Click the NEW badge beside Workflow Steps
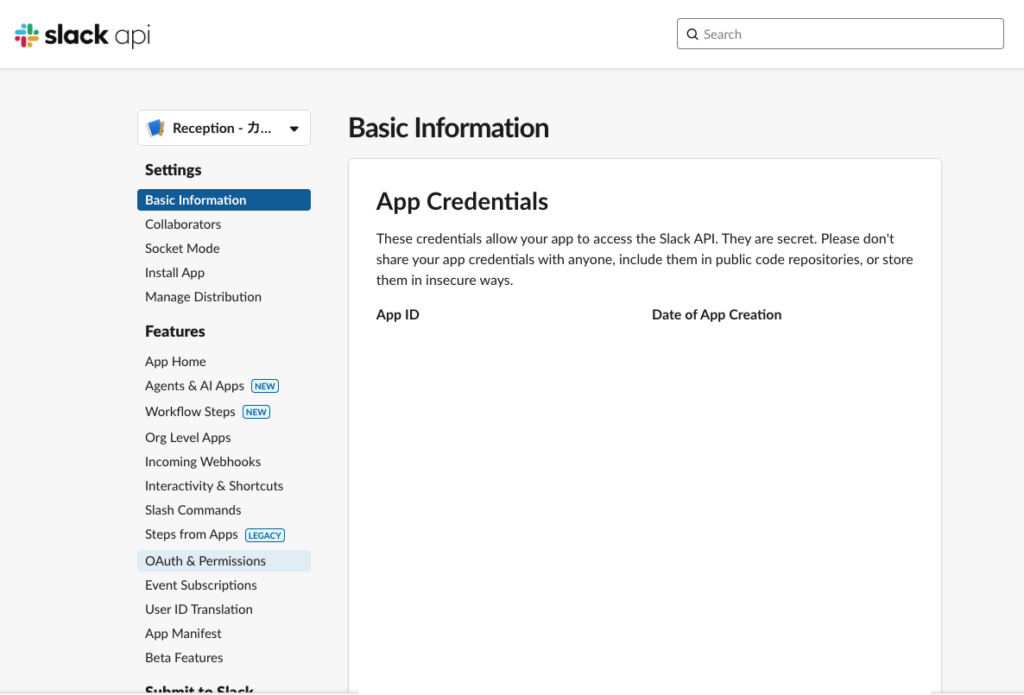Screen dimensions: 1024x695 pyautogui.click(x=256, y=412)
